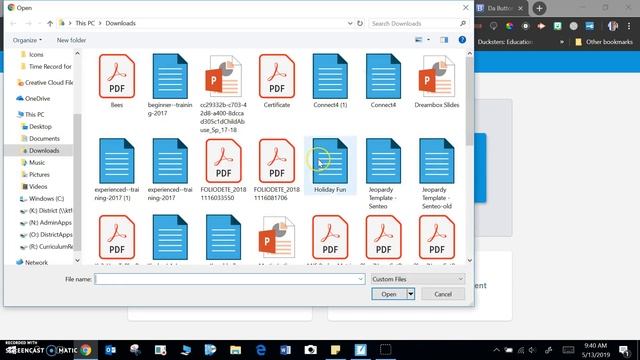This screenshot has width=640, height=360.
Task: Expand the address bar history dropdown
Action: [x=350, y=23]
